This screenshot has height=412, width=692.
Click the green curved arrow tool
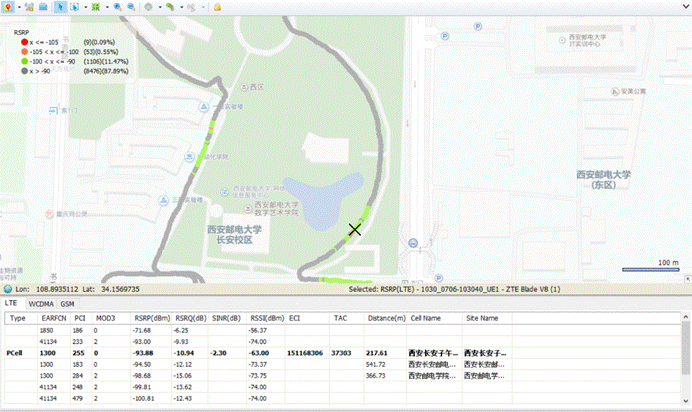(170, 7)
